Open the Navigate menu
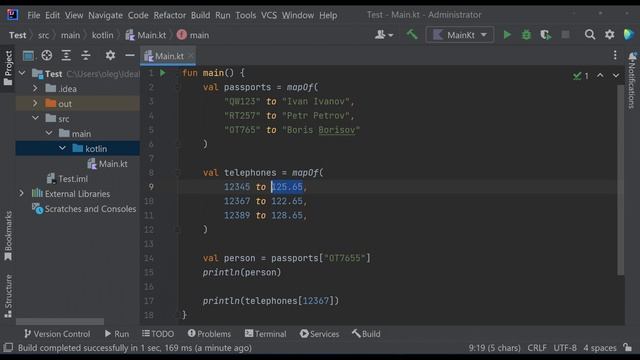Screen dimensions: 640x360 point(105,16)
